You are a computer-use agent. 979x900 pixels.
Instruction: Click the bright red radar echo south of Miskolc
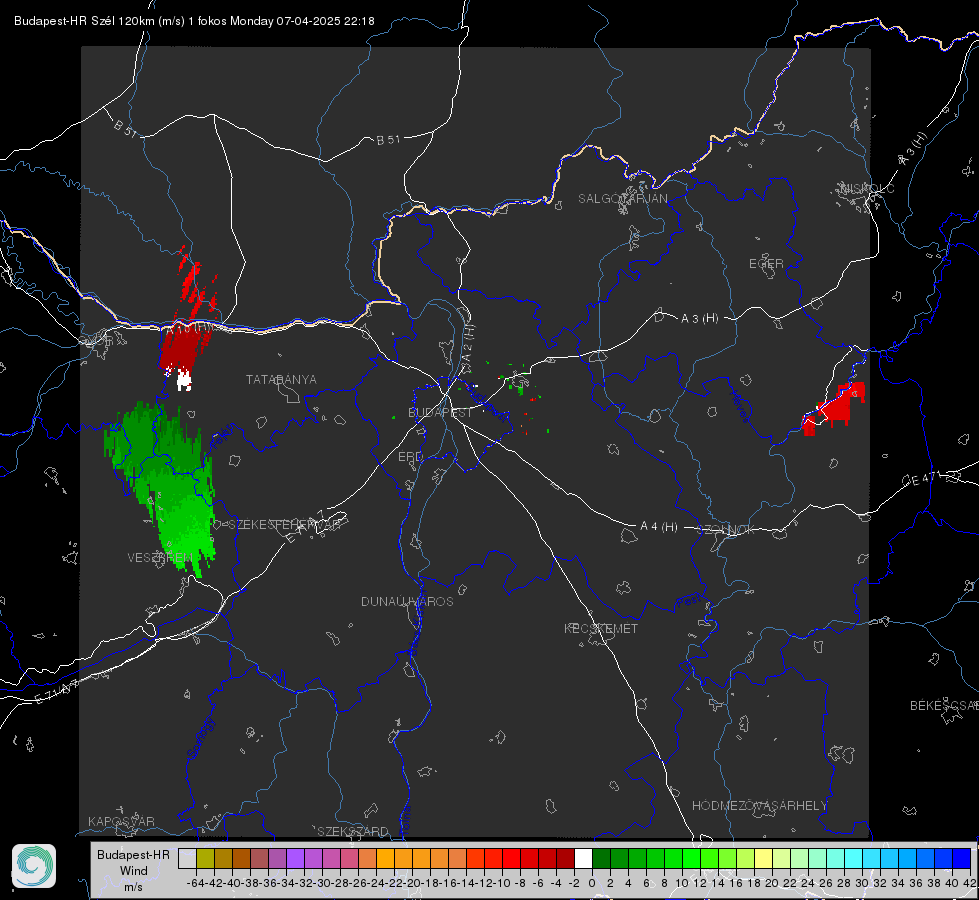[x=835, y=409]
